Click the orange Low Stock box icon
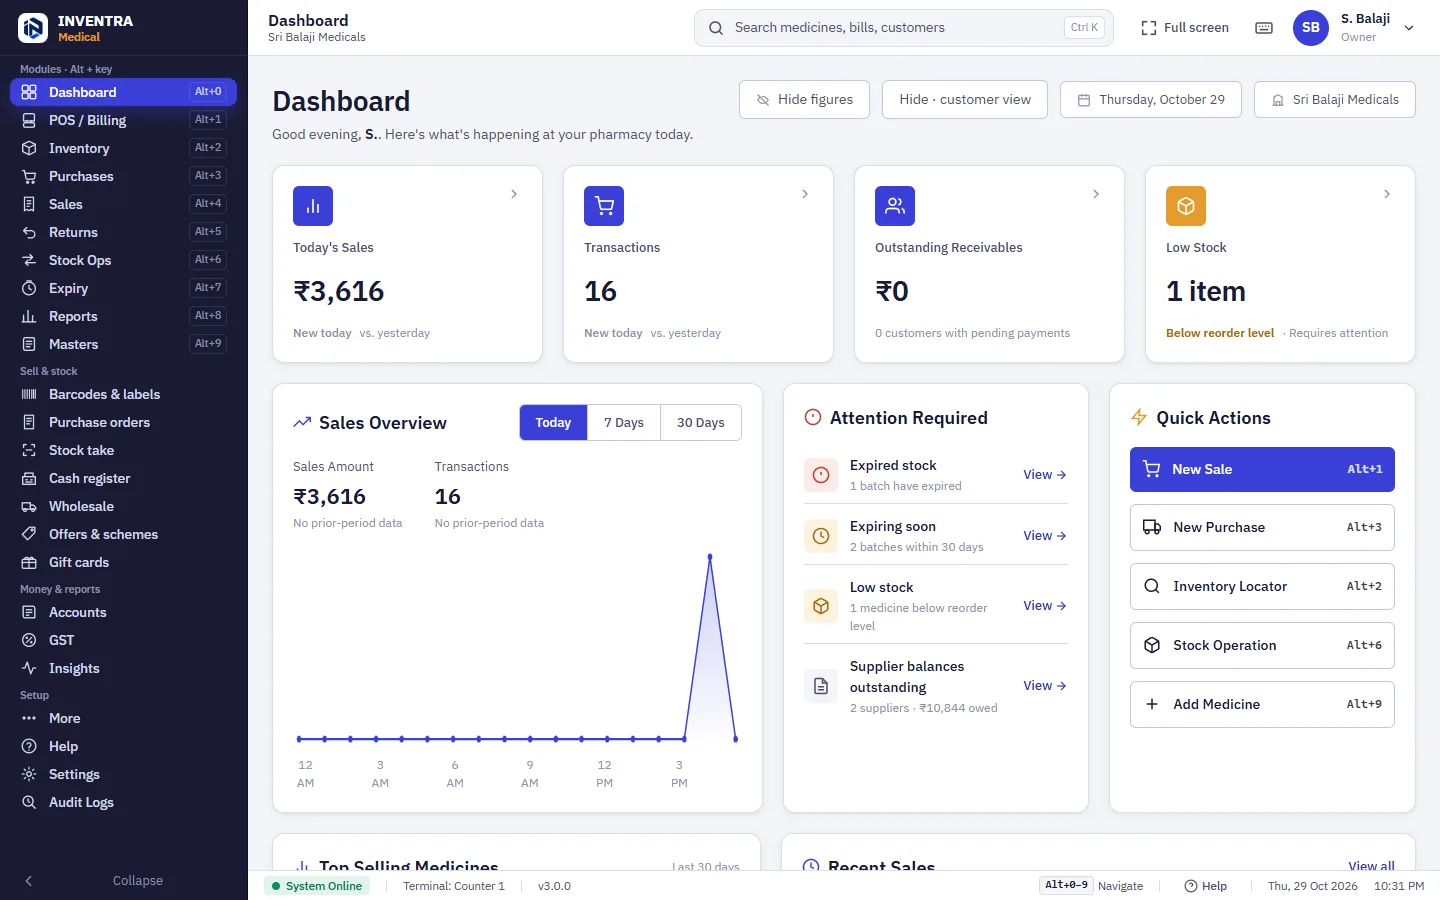The width and height of the screenshot is (1440, 900). (x=1186, y=206)
